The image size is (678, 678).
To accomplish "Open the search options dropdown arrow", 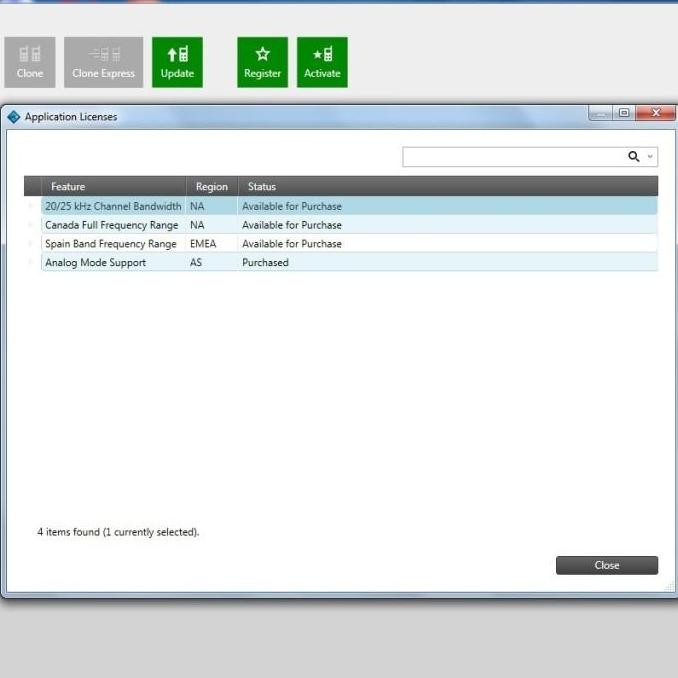I will (x=650, y=157).
